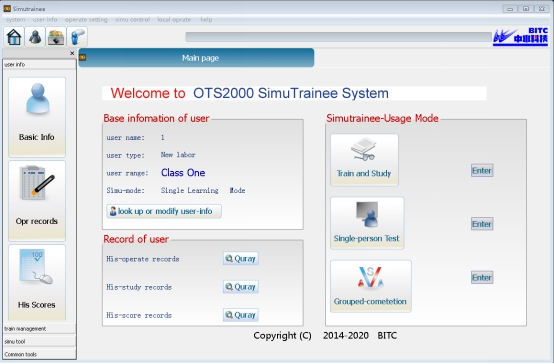554x364 pixels.
Task: Expand the user info panel section
Action: click(x=39, y=64)
